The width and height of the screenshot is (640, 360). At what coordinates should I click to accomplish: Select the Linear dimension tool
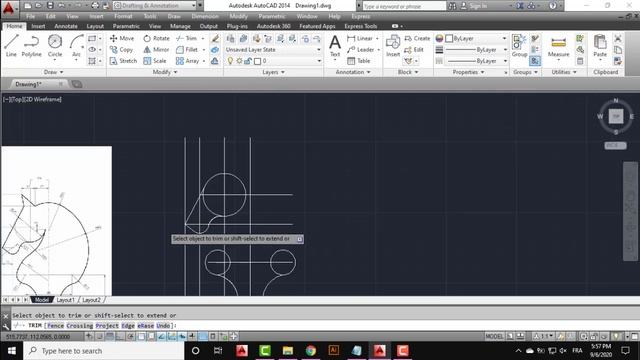(360, 38)
